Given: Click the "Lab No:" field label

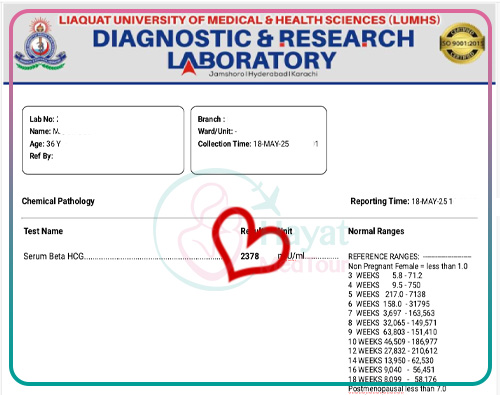Looking at the screenshot, I should point(42,119).
